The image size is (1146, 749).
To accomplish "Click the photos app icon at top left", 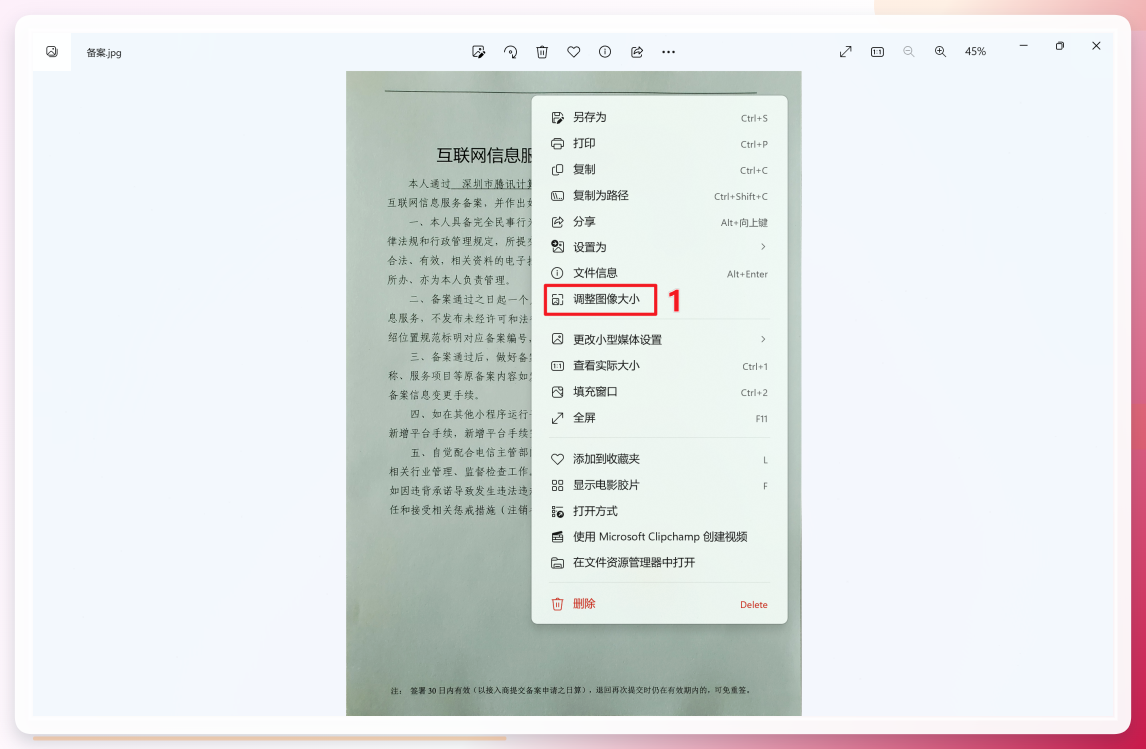I will click(52, 52).
